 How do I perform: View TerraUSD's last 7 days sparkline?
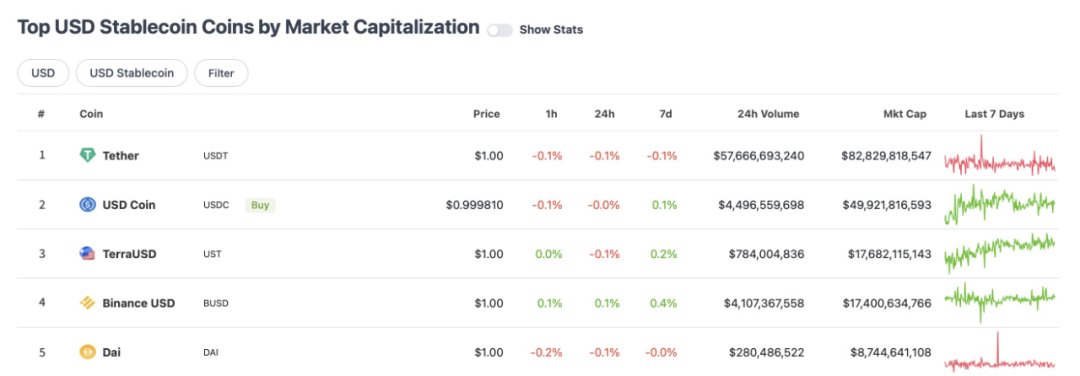pos(999,253)
